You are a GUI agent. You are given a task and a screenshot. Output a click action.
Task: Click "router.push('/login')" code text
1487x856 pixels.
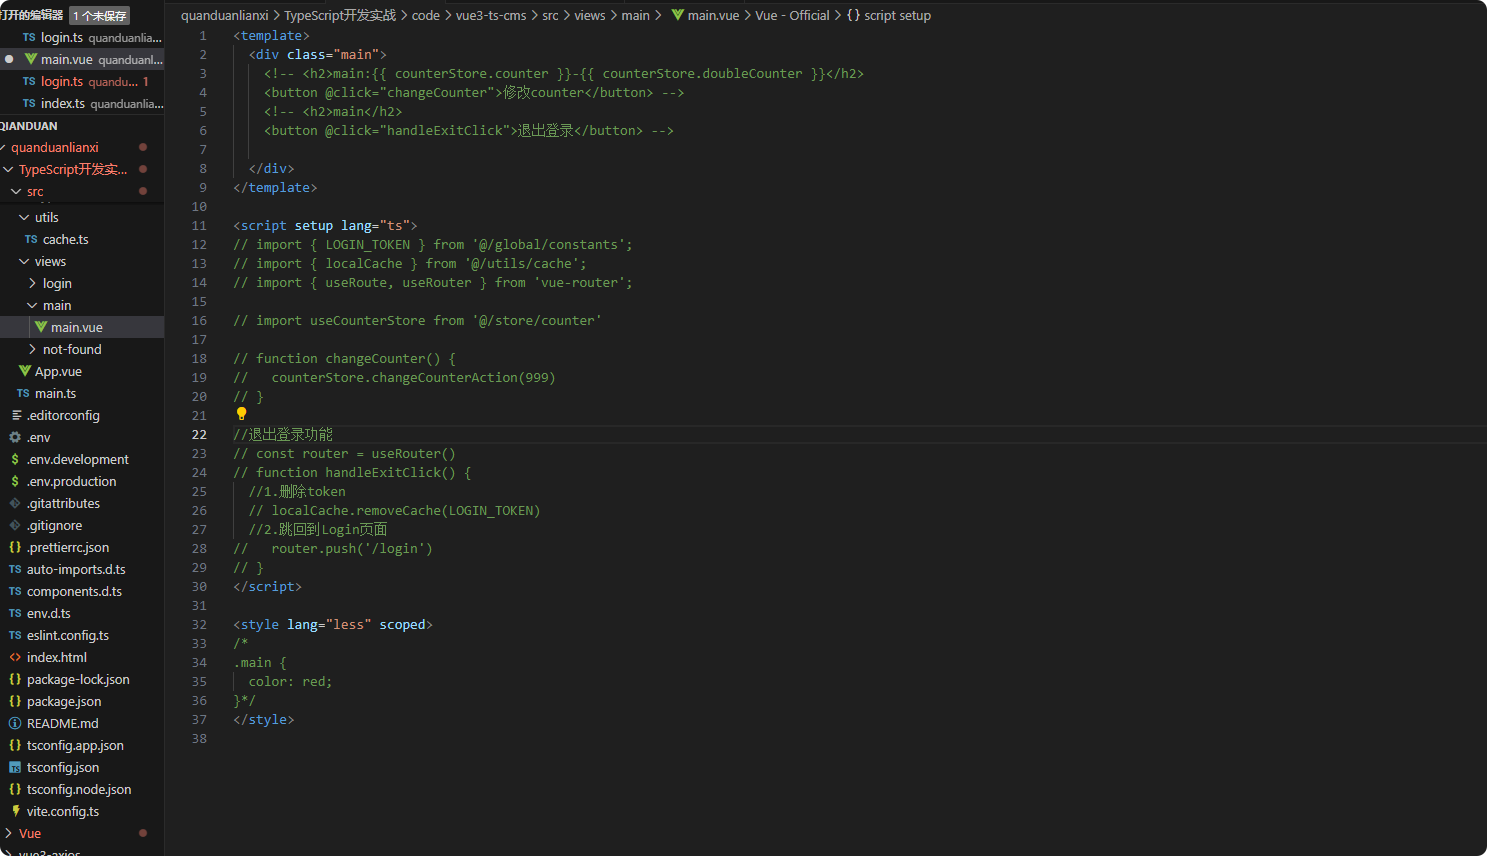pyautogui.click(x=352, y=548)
